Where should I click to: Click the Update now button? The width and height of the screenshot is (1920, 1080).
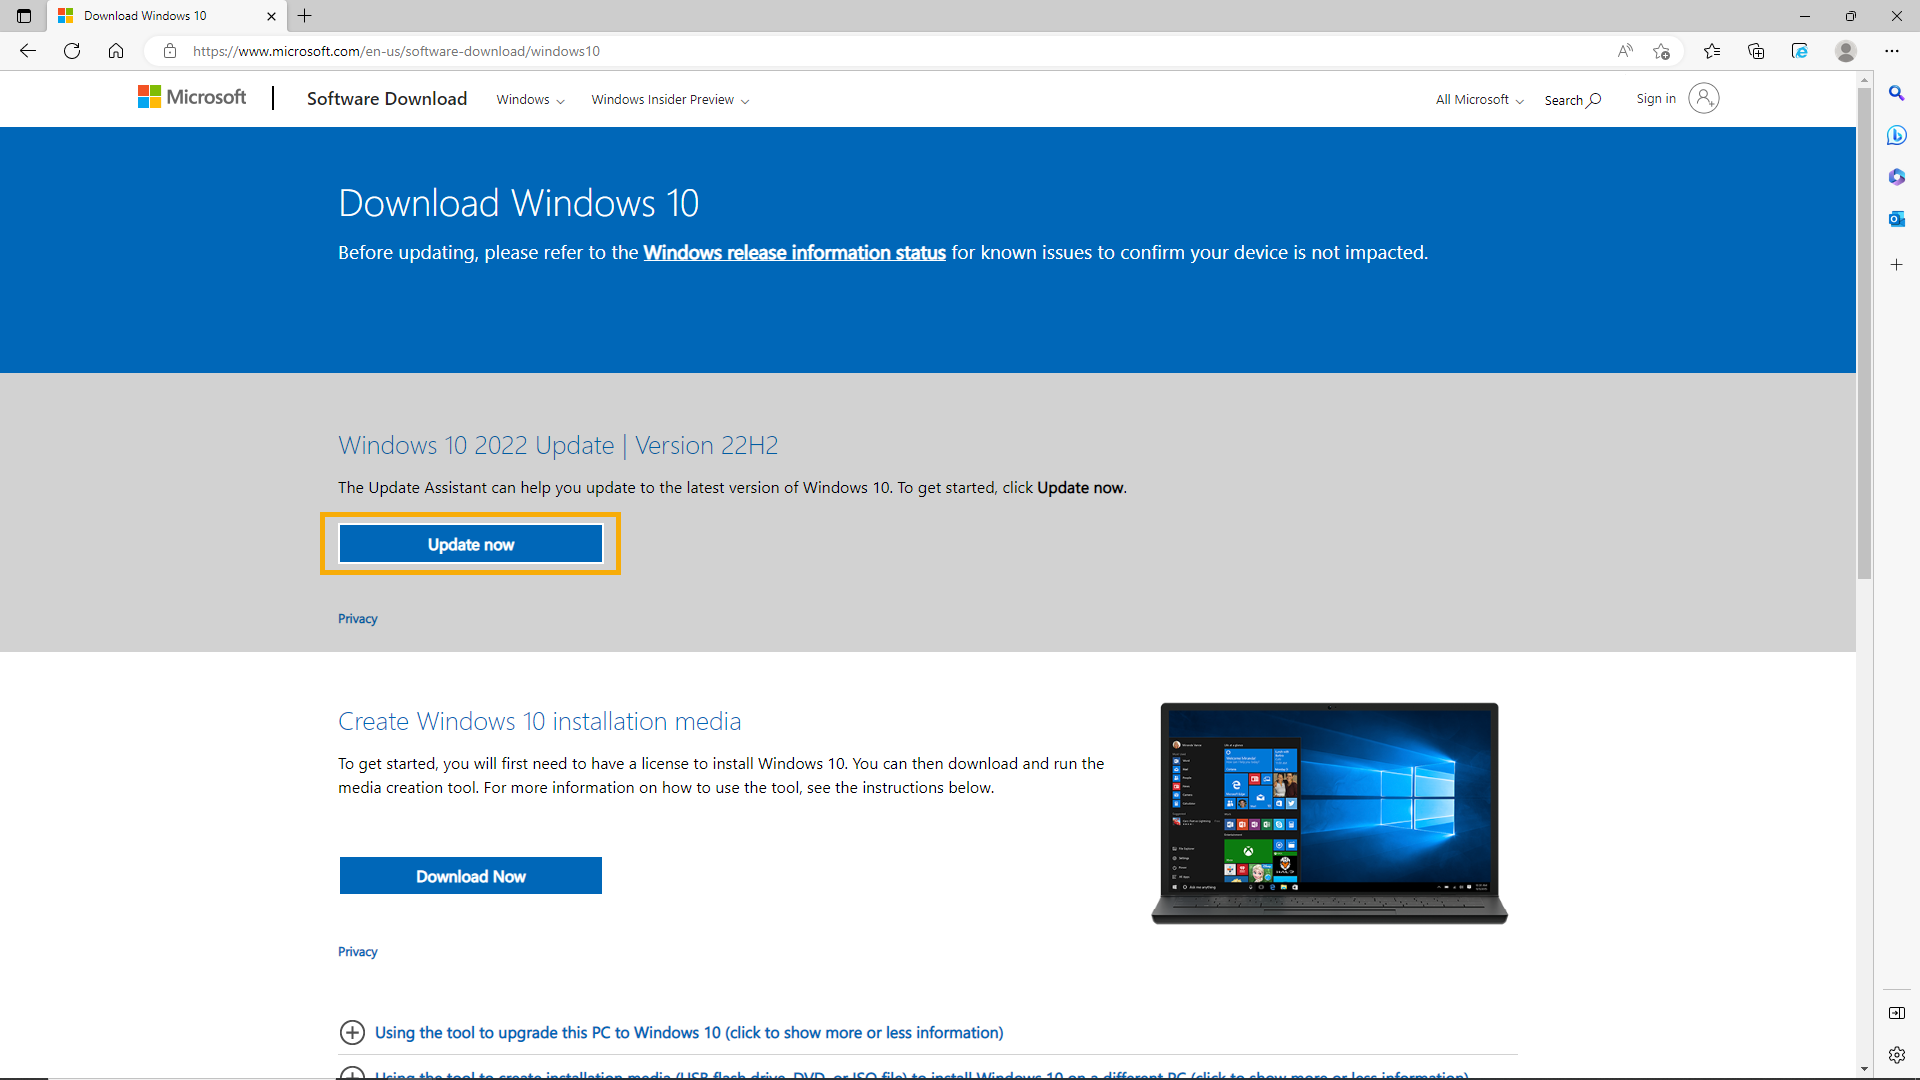(471, 544)
